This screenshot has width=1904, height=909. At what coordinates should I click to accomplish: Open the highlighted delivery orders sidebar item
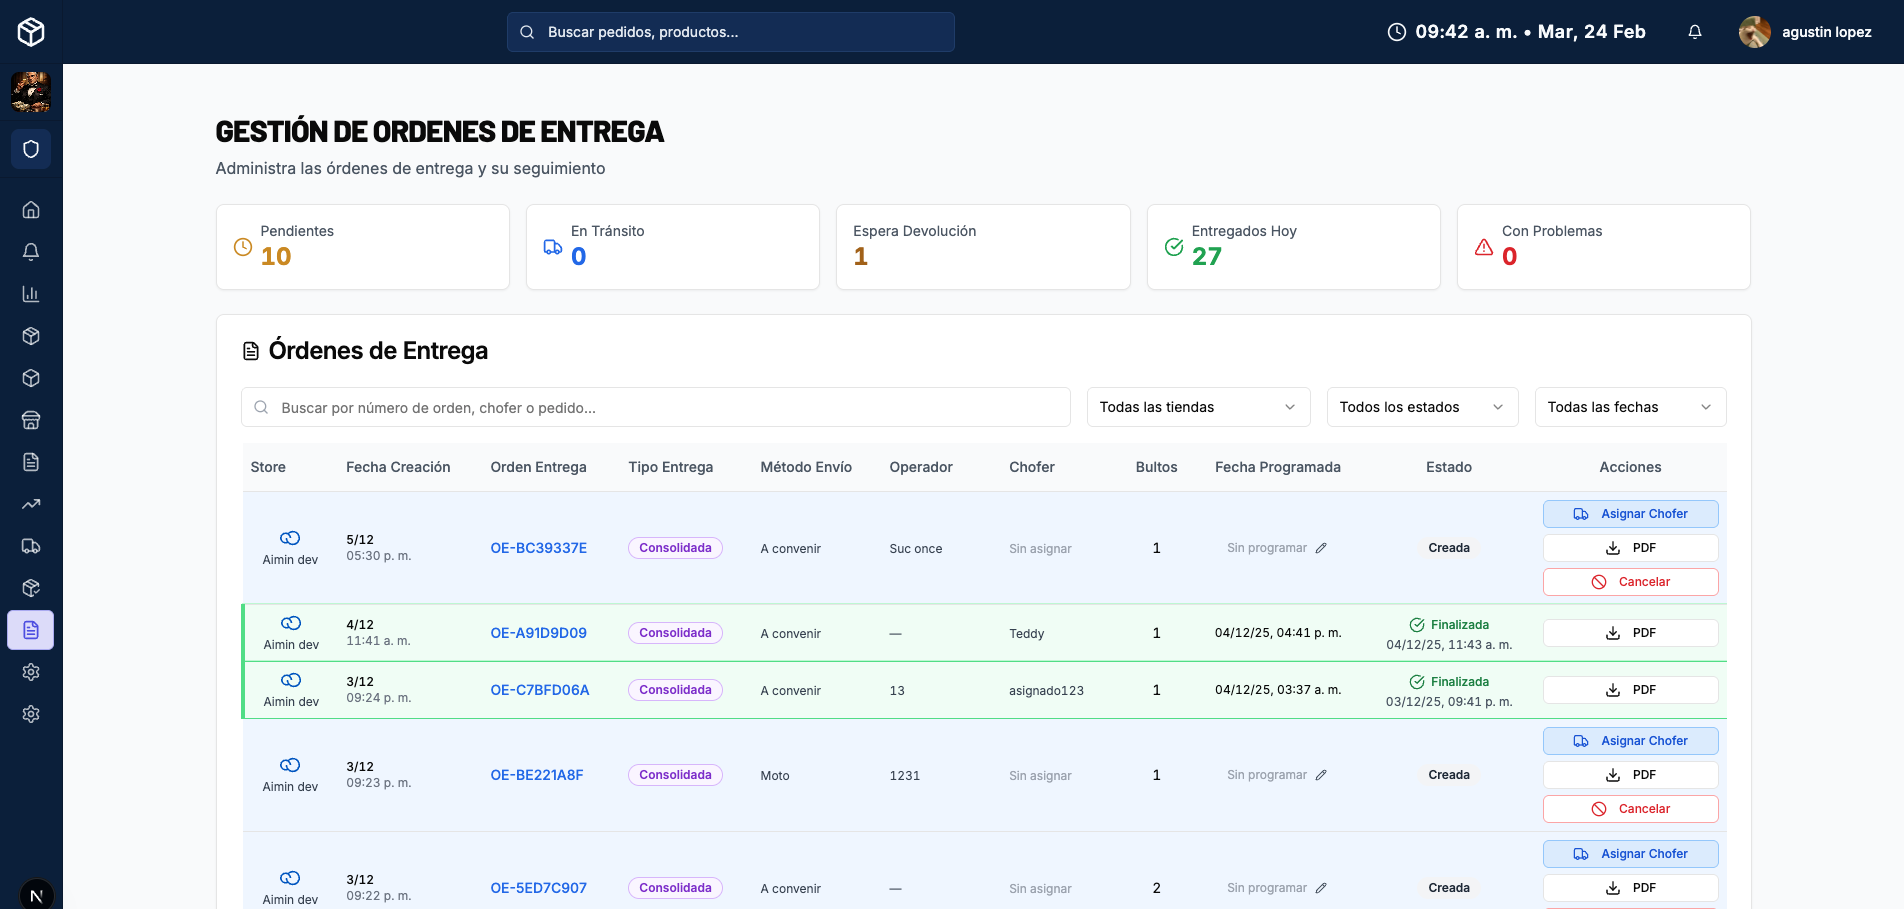[x=31, y=630]
